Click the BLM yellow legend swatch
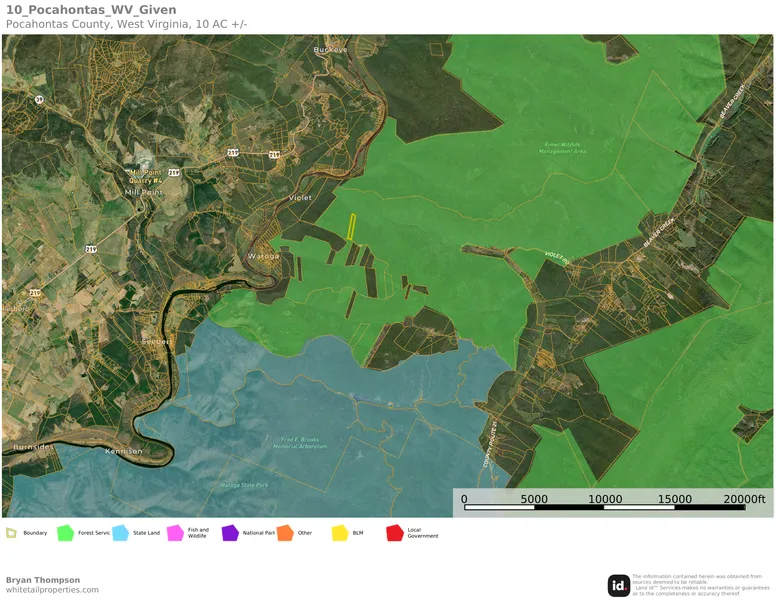776x600 pixels. tap(340, 533)
